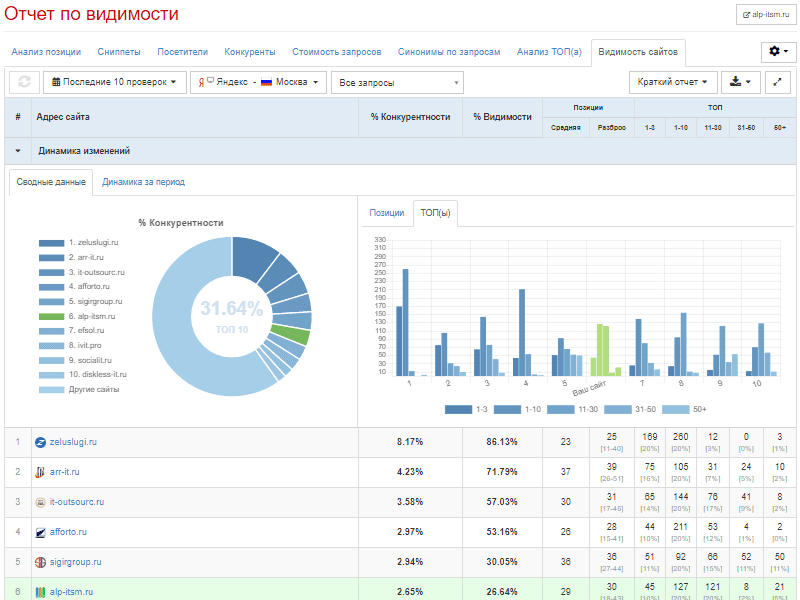Viewport: 800px width, 600px height.
Task: Click the ivit.pro donut legend swatch
Action: click(x=52, y=346)
